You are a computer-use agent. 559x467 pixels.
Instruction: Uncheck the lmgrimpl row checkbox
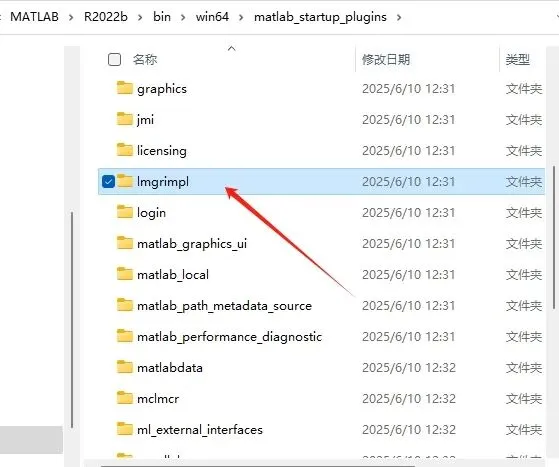[108, 181]
